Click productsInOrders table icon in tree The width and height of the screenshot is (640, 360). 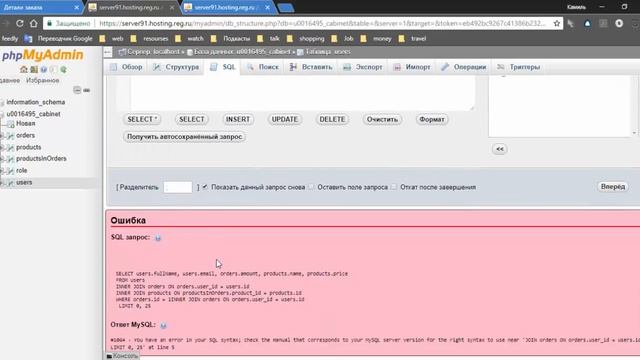point(11,159)
